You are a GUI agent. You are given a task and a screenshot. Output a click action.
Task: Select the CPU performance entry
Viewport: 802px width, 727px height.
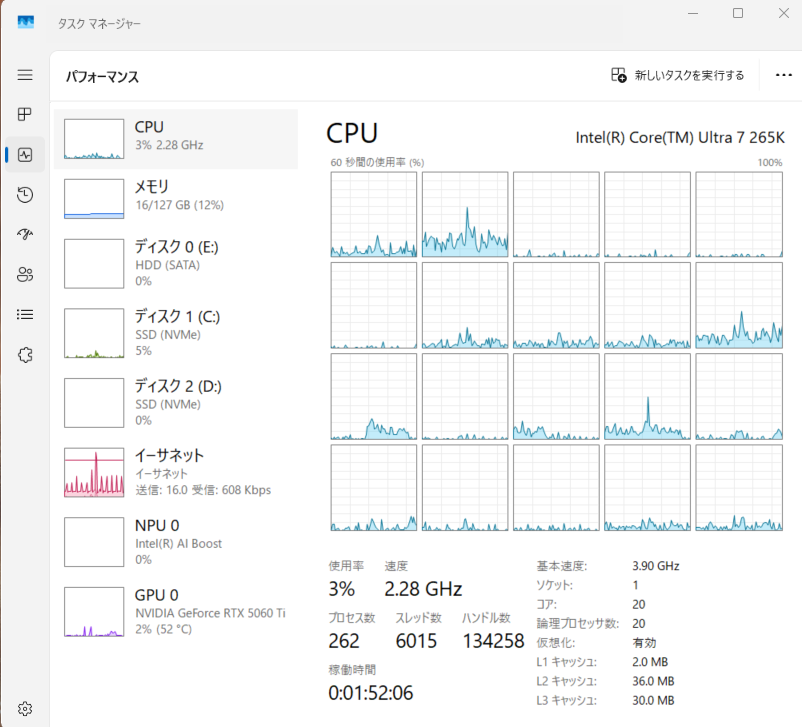point(176,138)
